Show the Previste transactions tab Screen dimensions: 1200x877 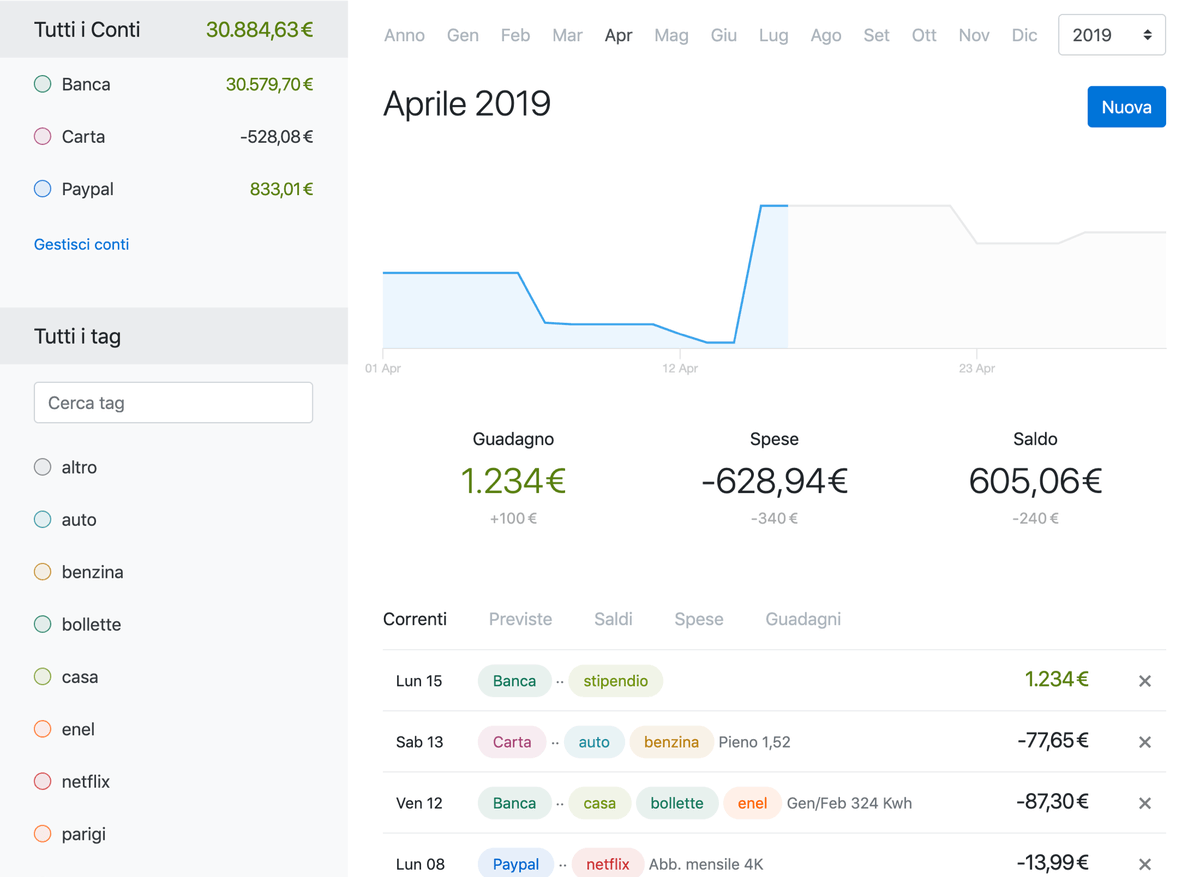pos(520,619)
